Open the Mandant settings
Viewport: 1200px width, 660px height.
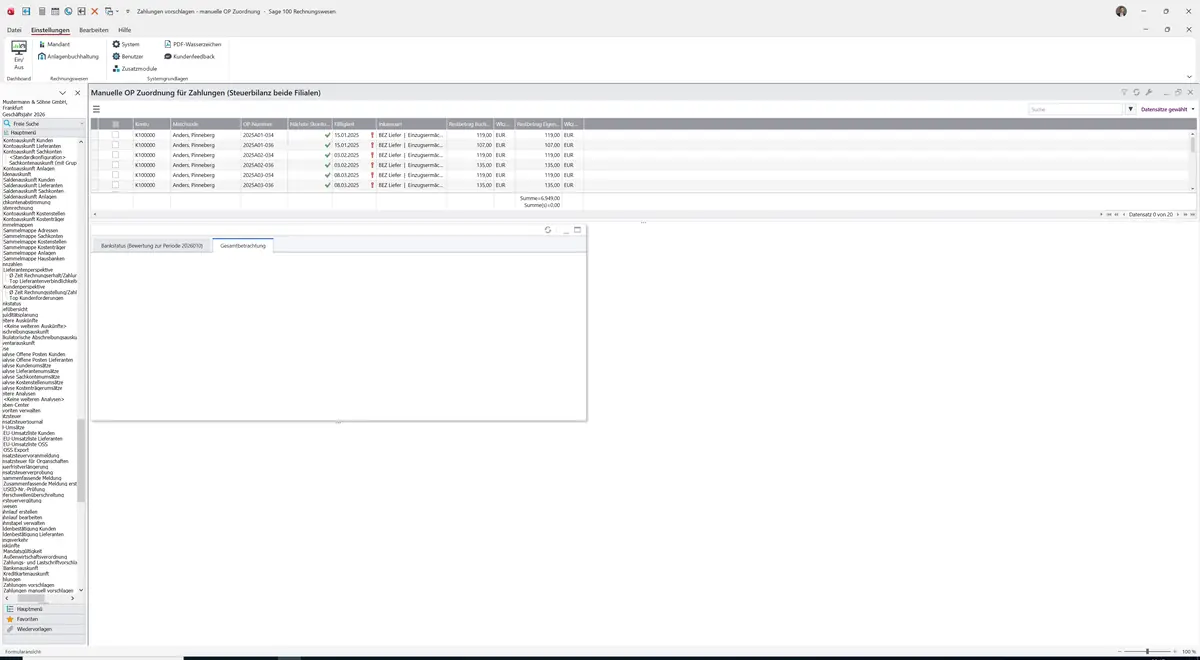click(x=54, y=45)
